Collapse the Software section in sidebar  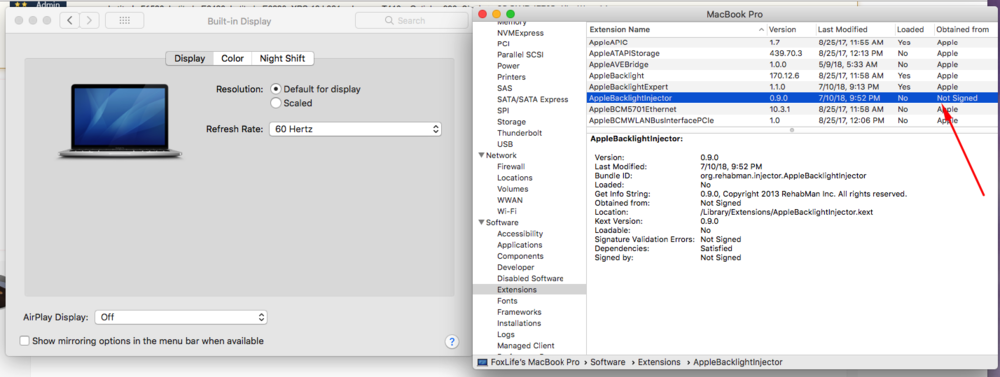[482, 223]
